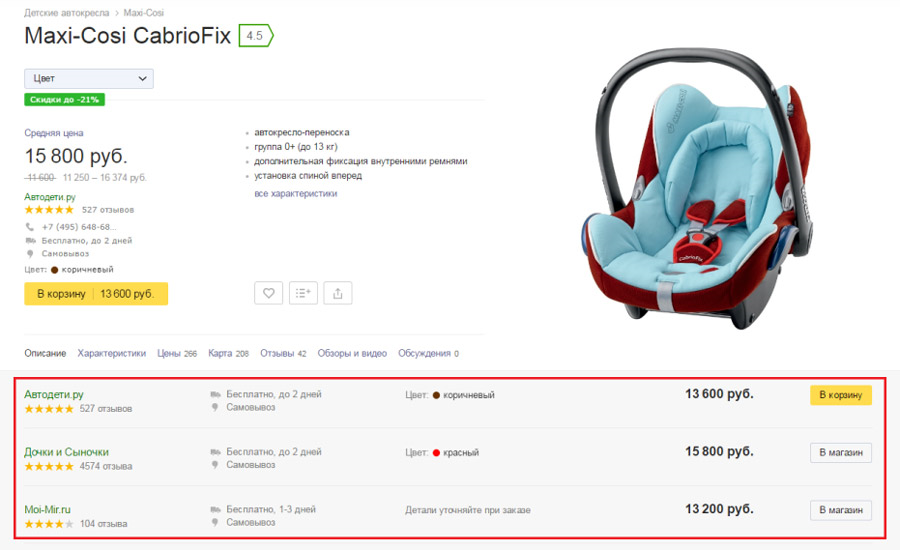Click the brown color dot in Автодети.ру row
The image size is (900, 550).
pos(436,395)
